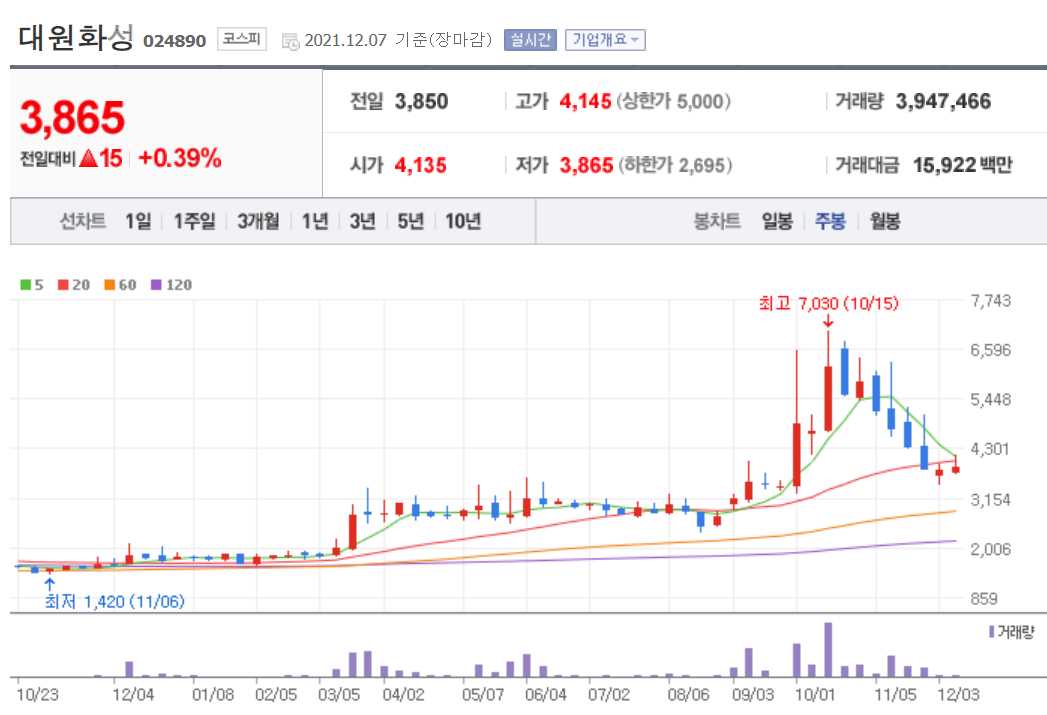1047x715 pixels.
Task: Click the calendar icon beside 2021.12.07
Action: 290,41
